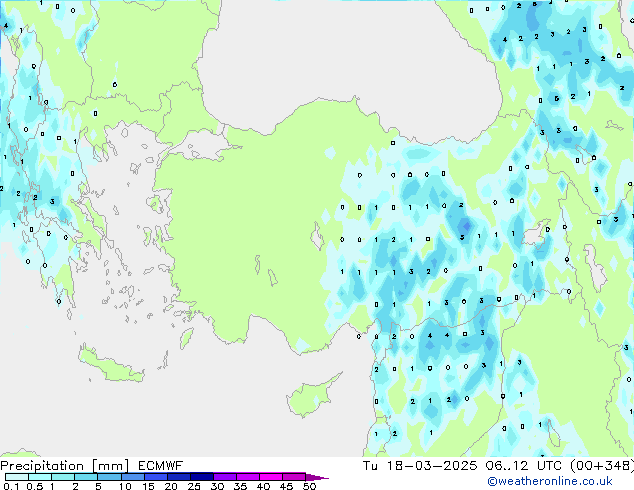The width and height of the screenshot is (634, 490).
Task: Click the 15–20 mm legend swatch
Action: coord(155,477)
